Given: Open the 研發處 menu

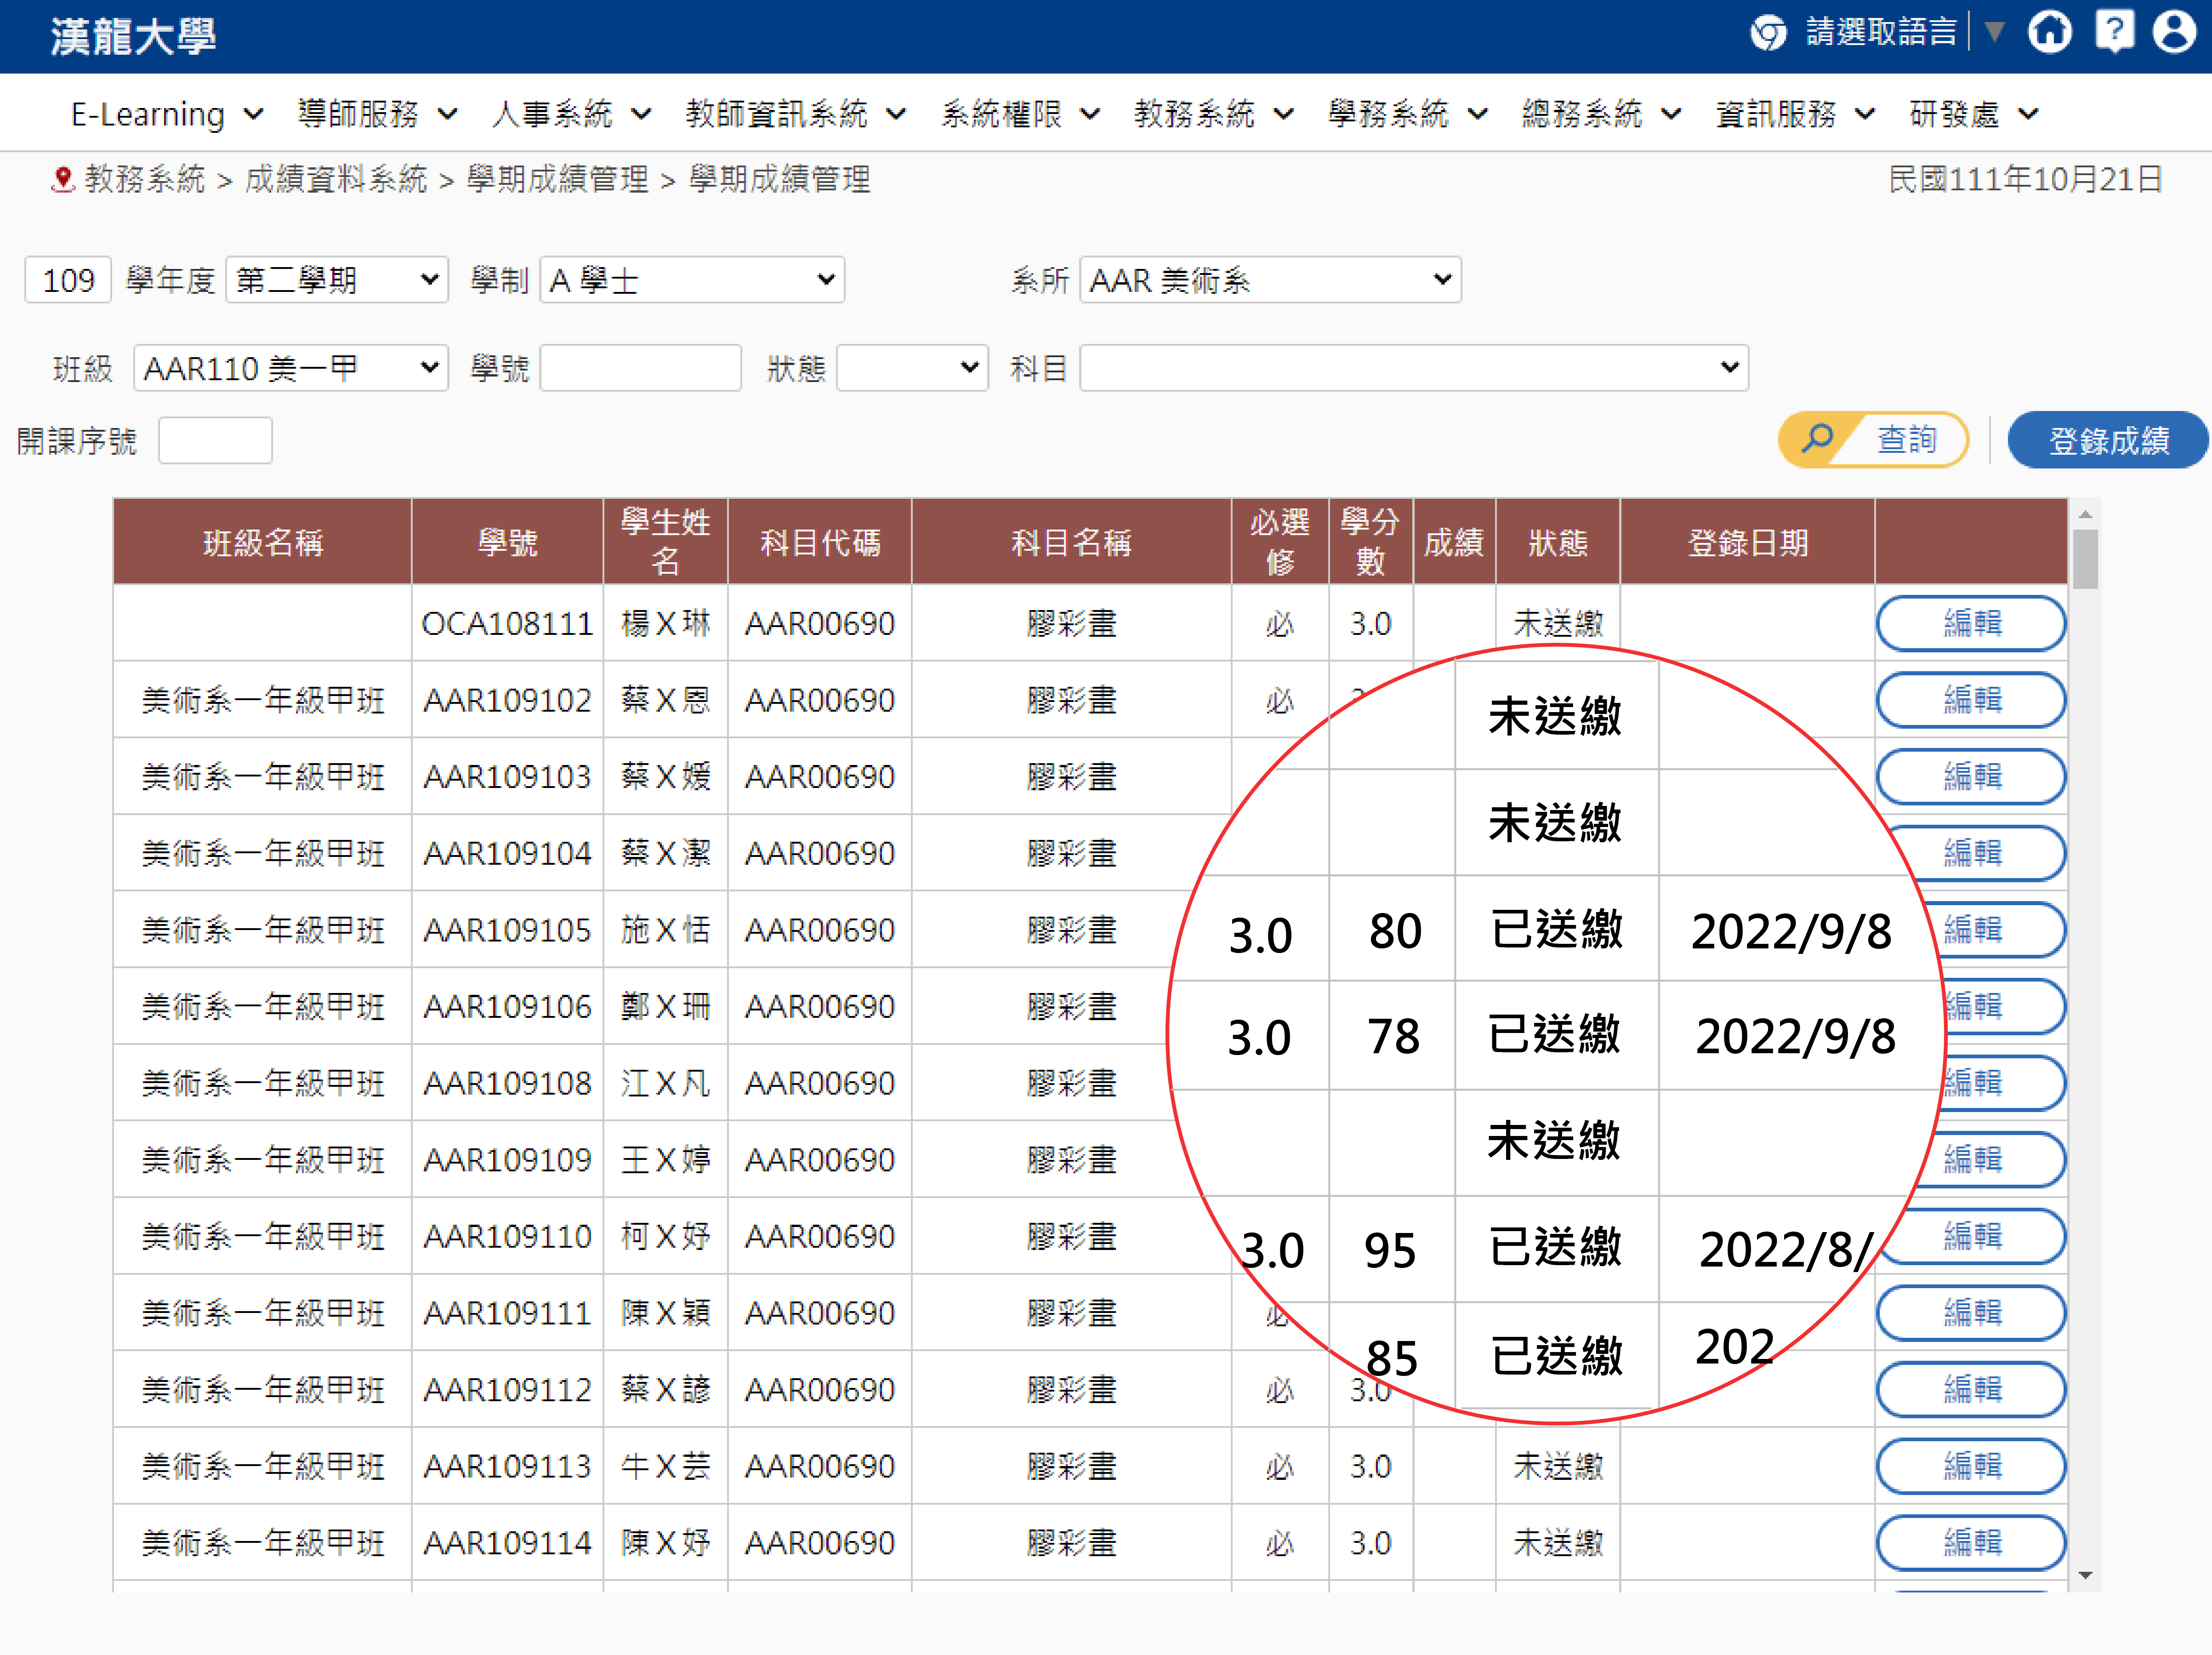Looking at the screenshot, I should pyautogui.click(x=1974, y=114).
